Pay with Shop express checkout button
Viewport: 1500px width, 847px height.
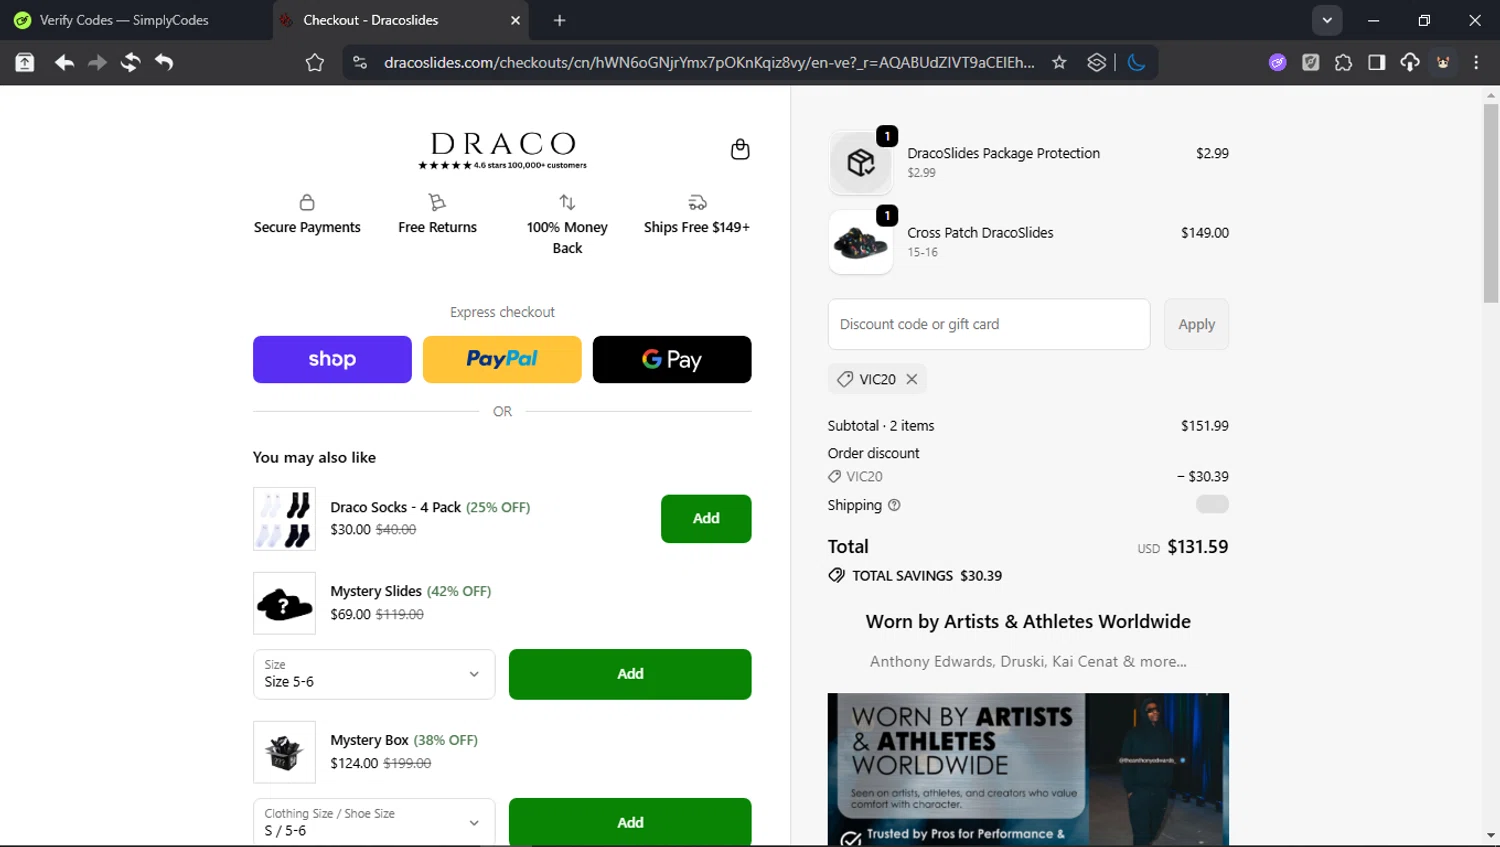pos(332,359)
